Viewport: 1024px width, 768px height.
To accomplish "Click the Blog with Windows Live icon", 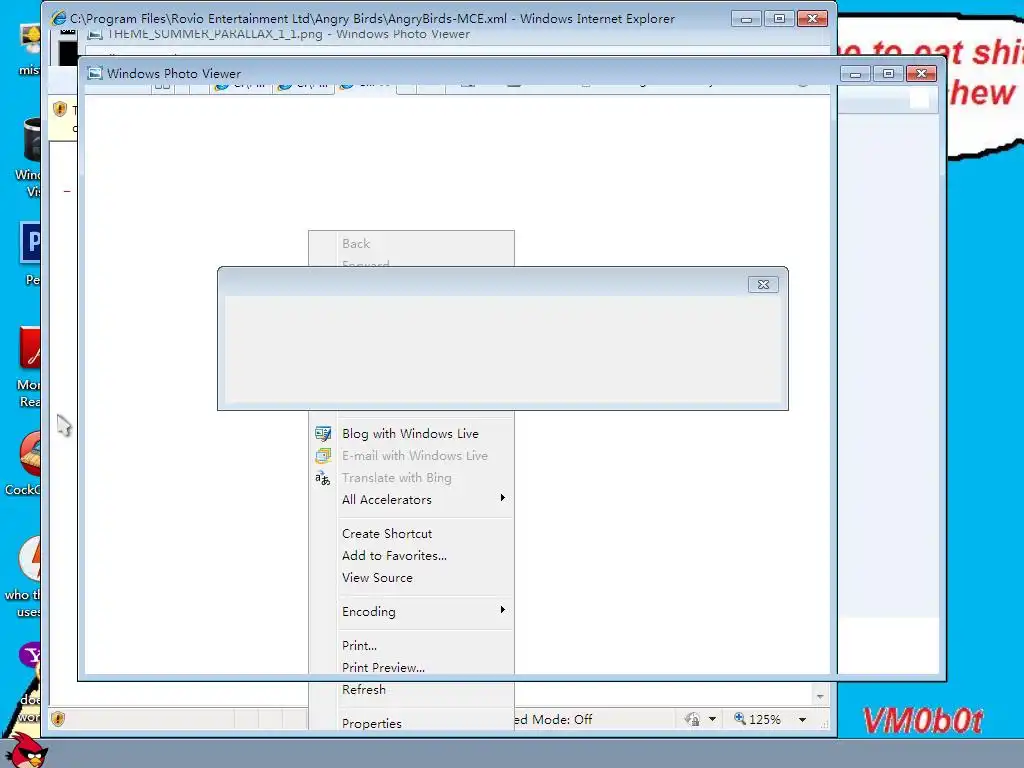I will 323,434.
